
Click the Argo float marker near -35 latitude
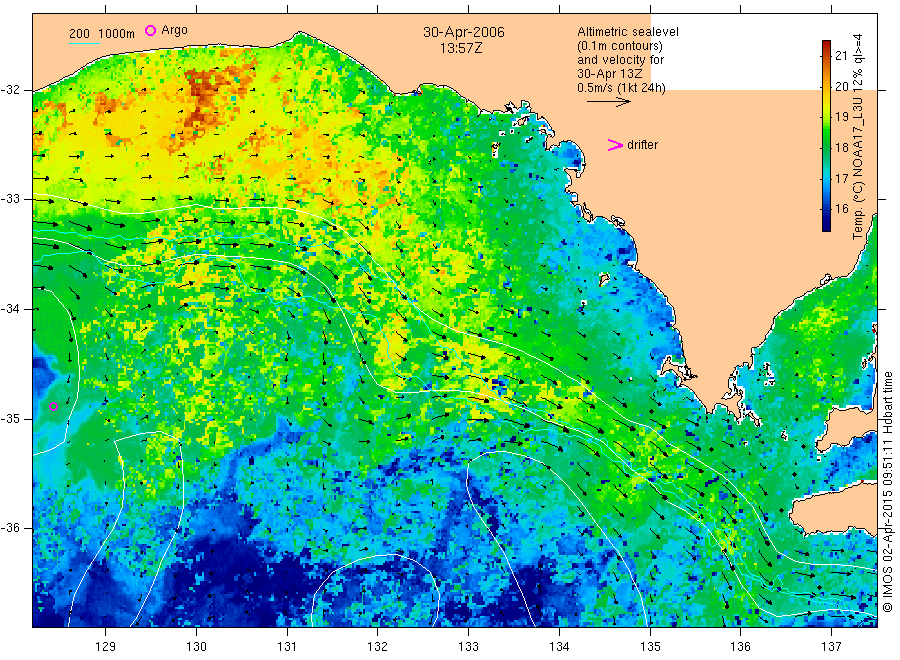(x=53, y=406)
